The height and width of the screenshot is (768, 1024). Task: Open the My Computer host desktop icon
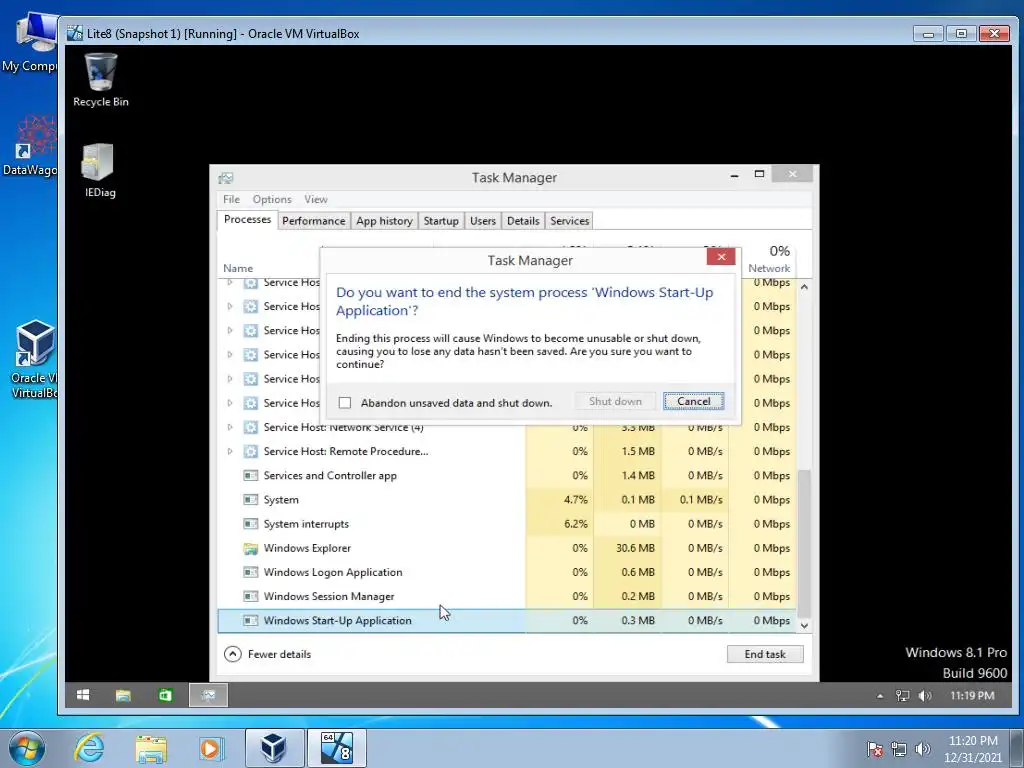[x=30, y=42]
